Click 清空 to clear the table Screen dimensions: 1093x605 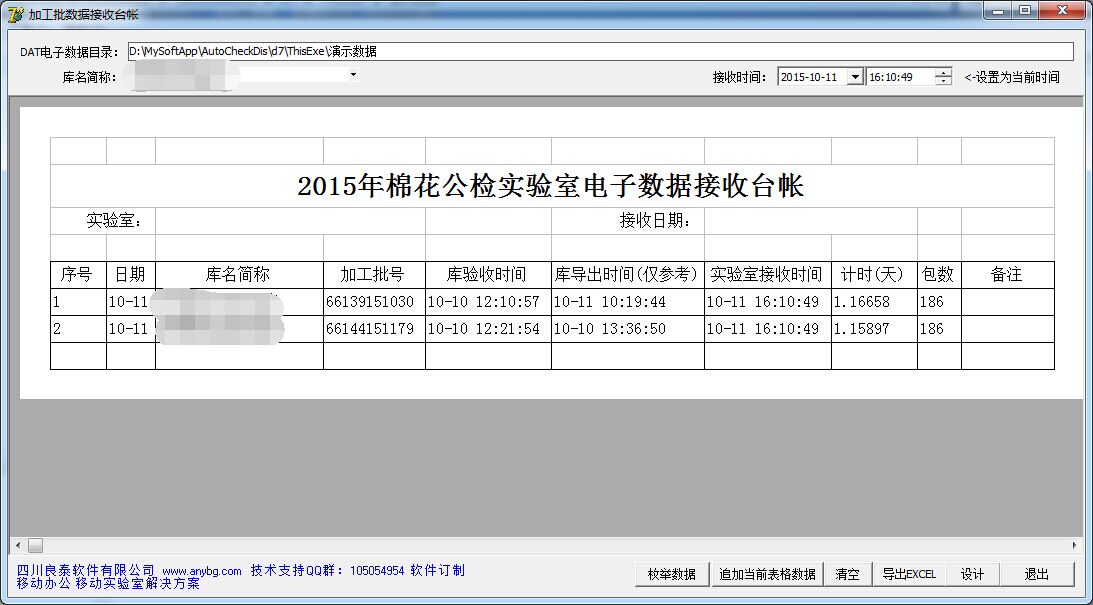coord(846,574)
